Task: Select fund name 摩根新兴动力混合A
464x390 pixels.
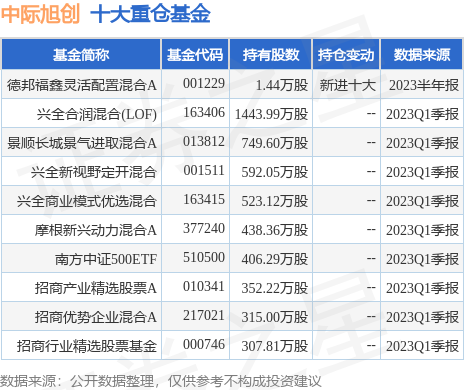Action: 96,230
